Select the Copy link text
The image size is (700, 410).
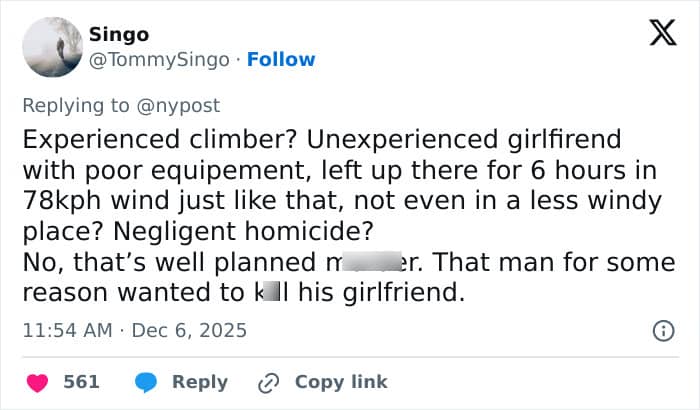[341, 382]
